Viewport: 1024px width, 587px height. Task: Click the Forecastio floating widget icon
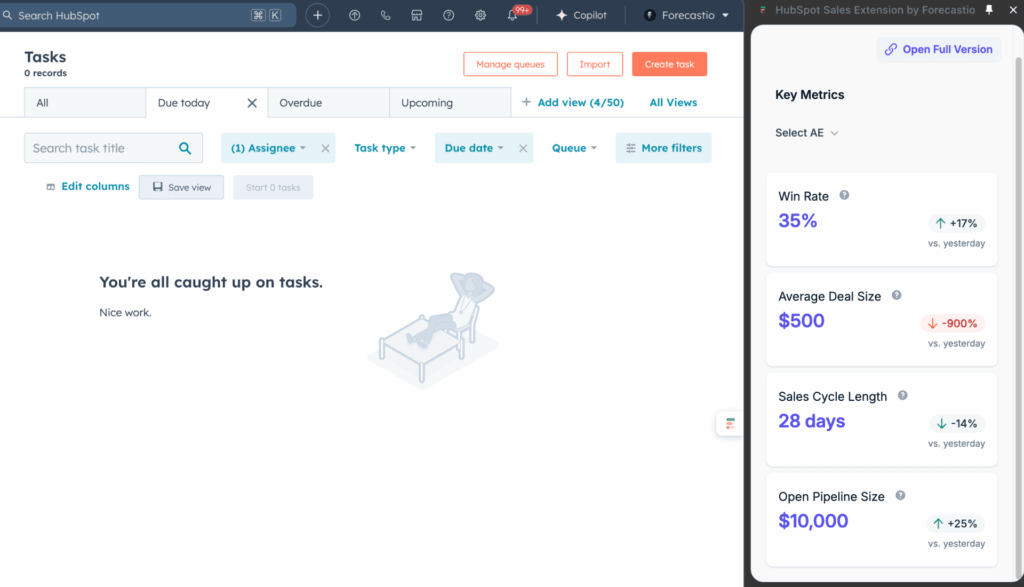[x=730, y=424]
